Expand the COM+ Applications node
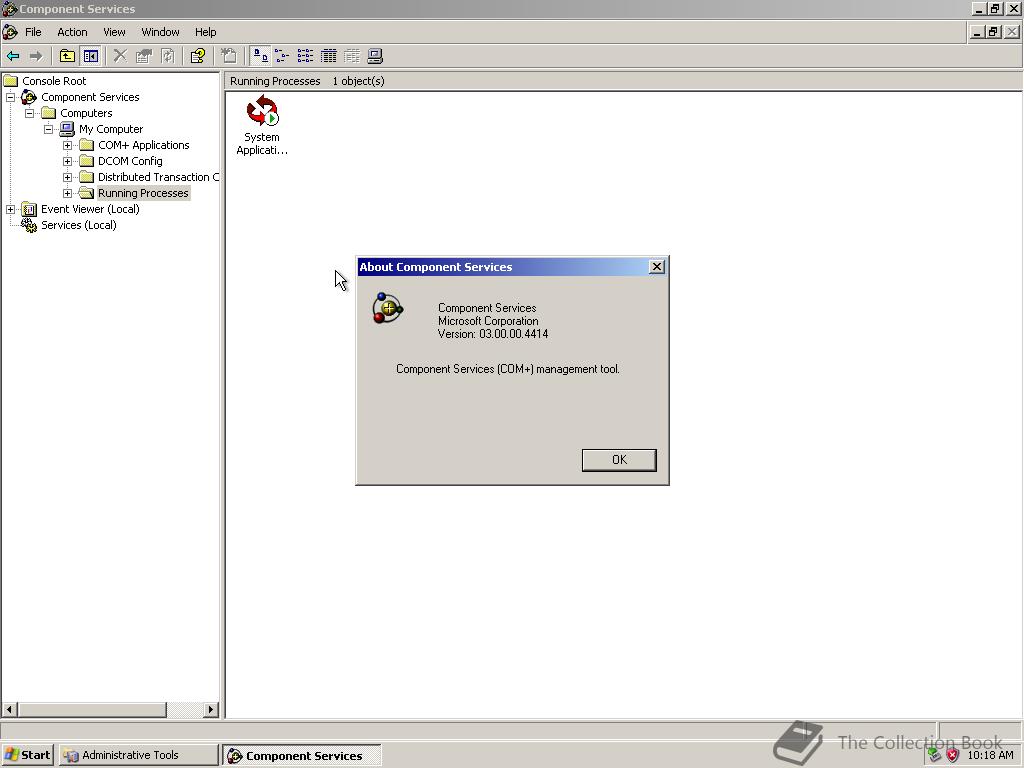This screenshot has width=1024, height=768. (x=67, y=145)
